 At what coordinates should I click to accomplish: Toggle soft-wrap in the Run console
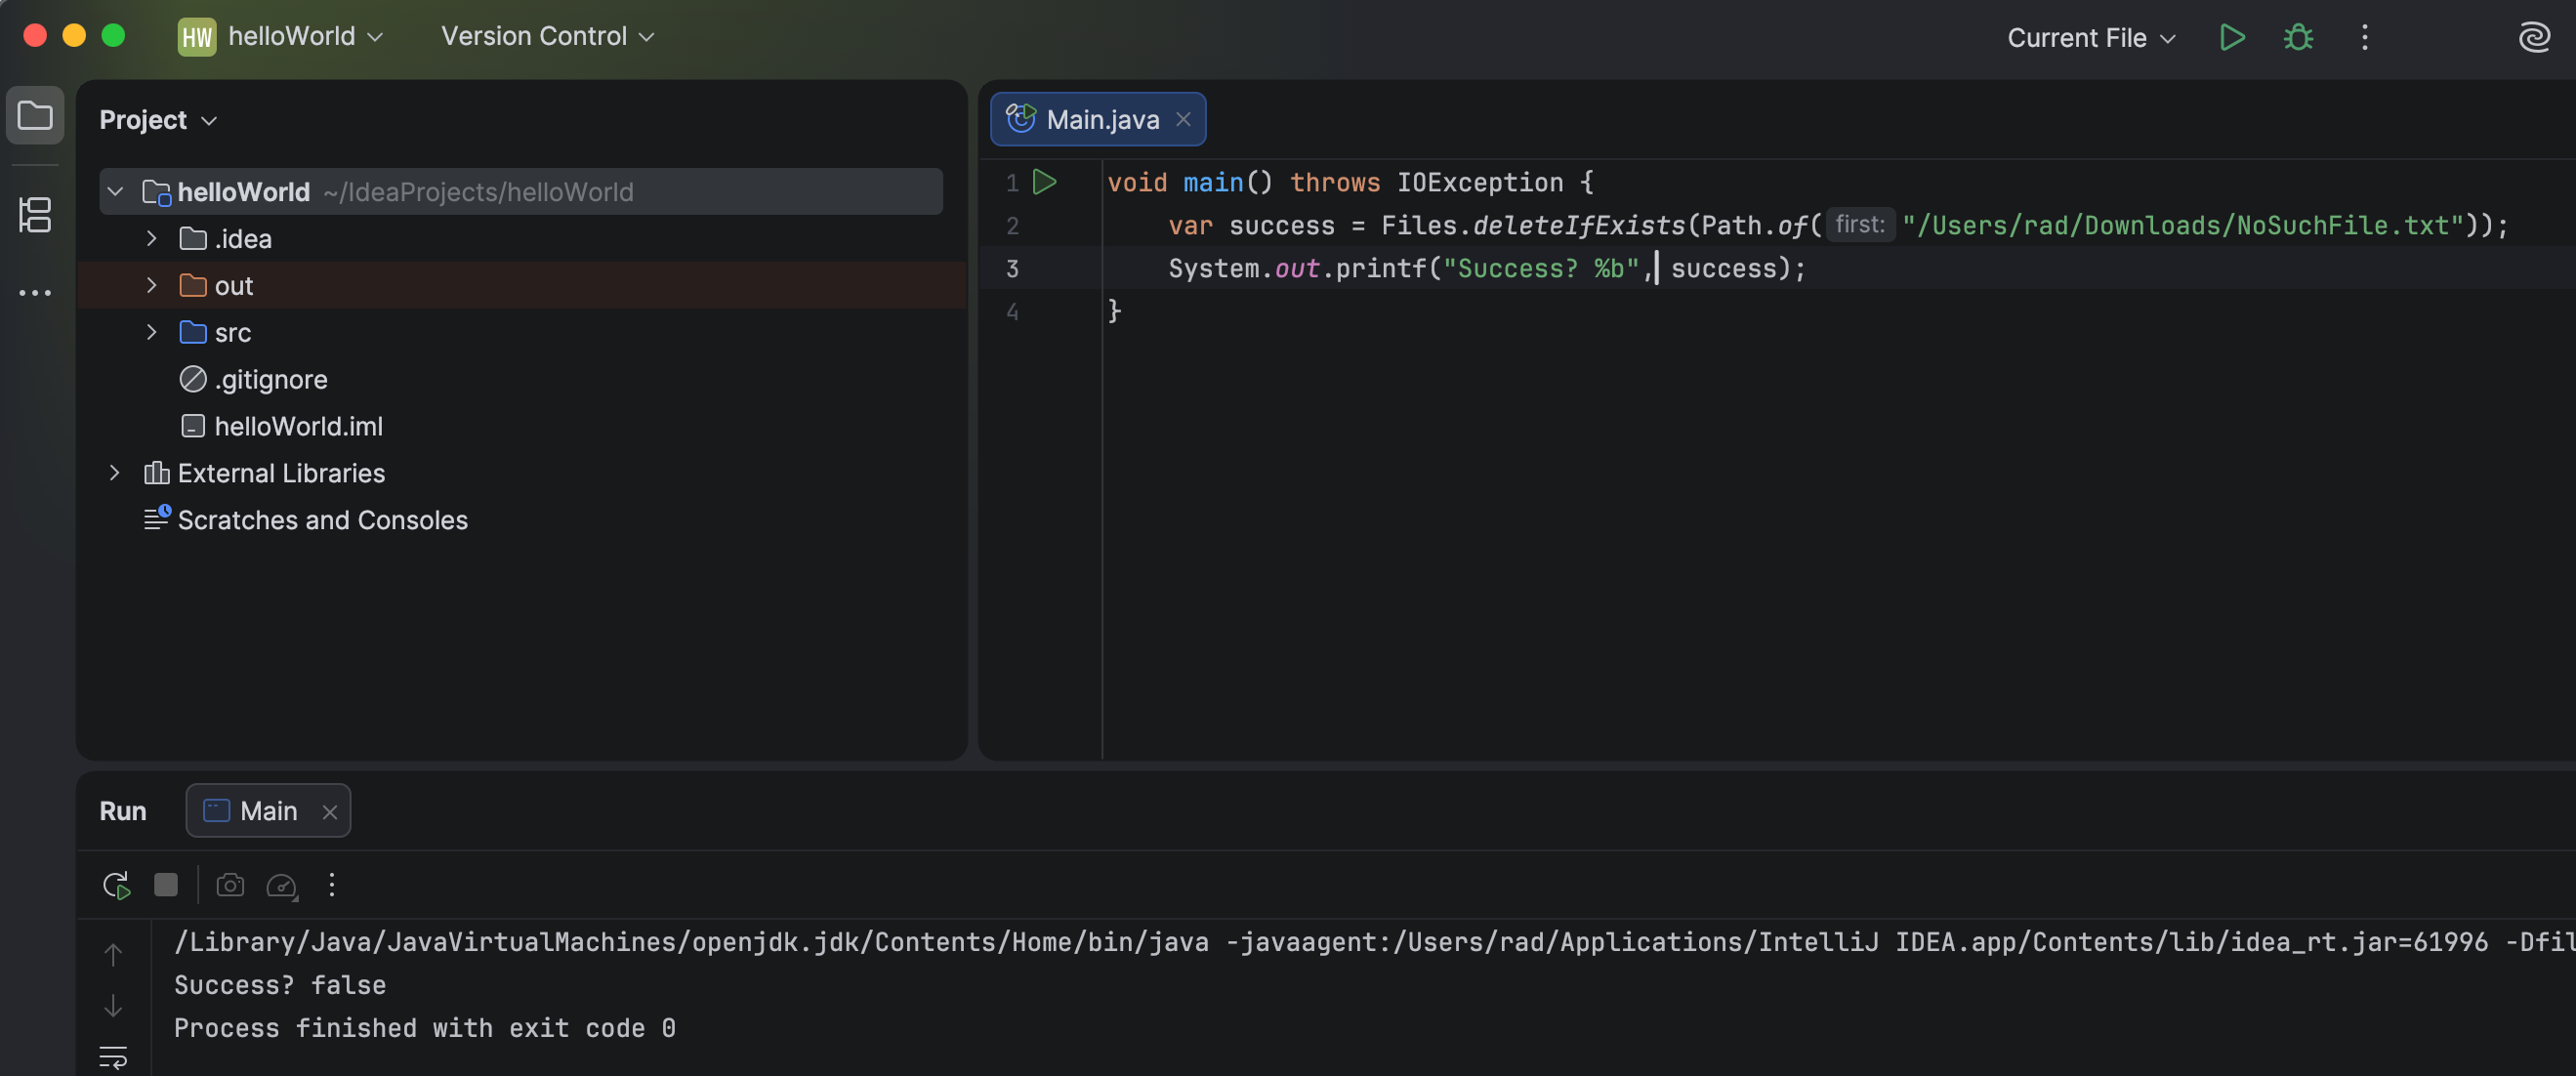tap(113, 1056)
